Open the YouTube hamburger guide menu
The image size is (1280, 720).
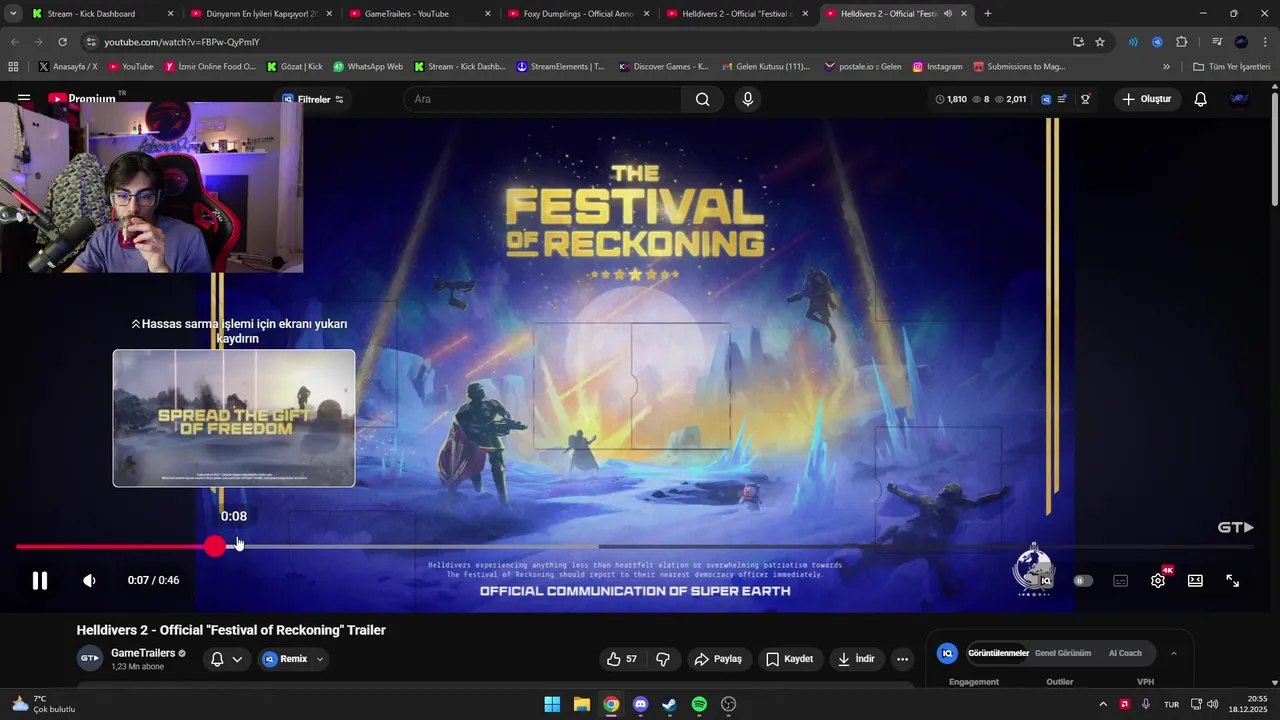[x=24, y=99]
